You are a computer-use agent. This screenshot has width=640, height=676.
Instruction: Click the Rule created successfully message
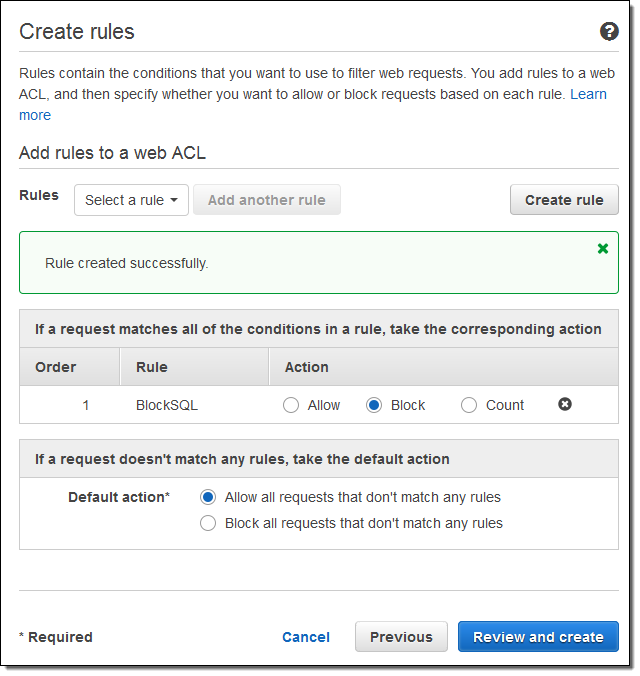pyautogui.click(x=127, y=263)
